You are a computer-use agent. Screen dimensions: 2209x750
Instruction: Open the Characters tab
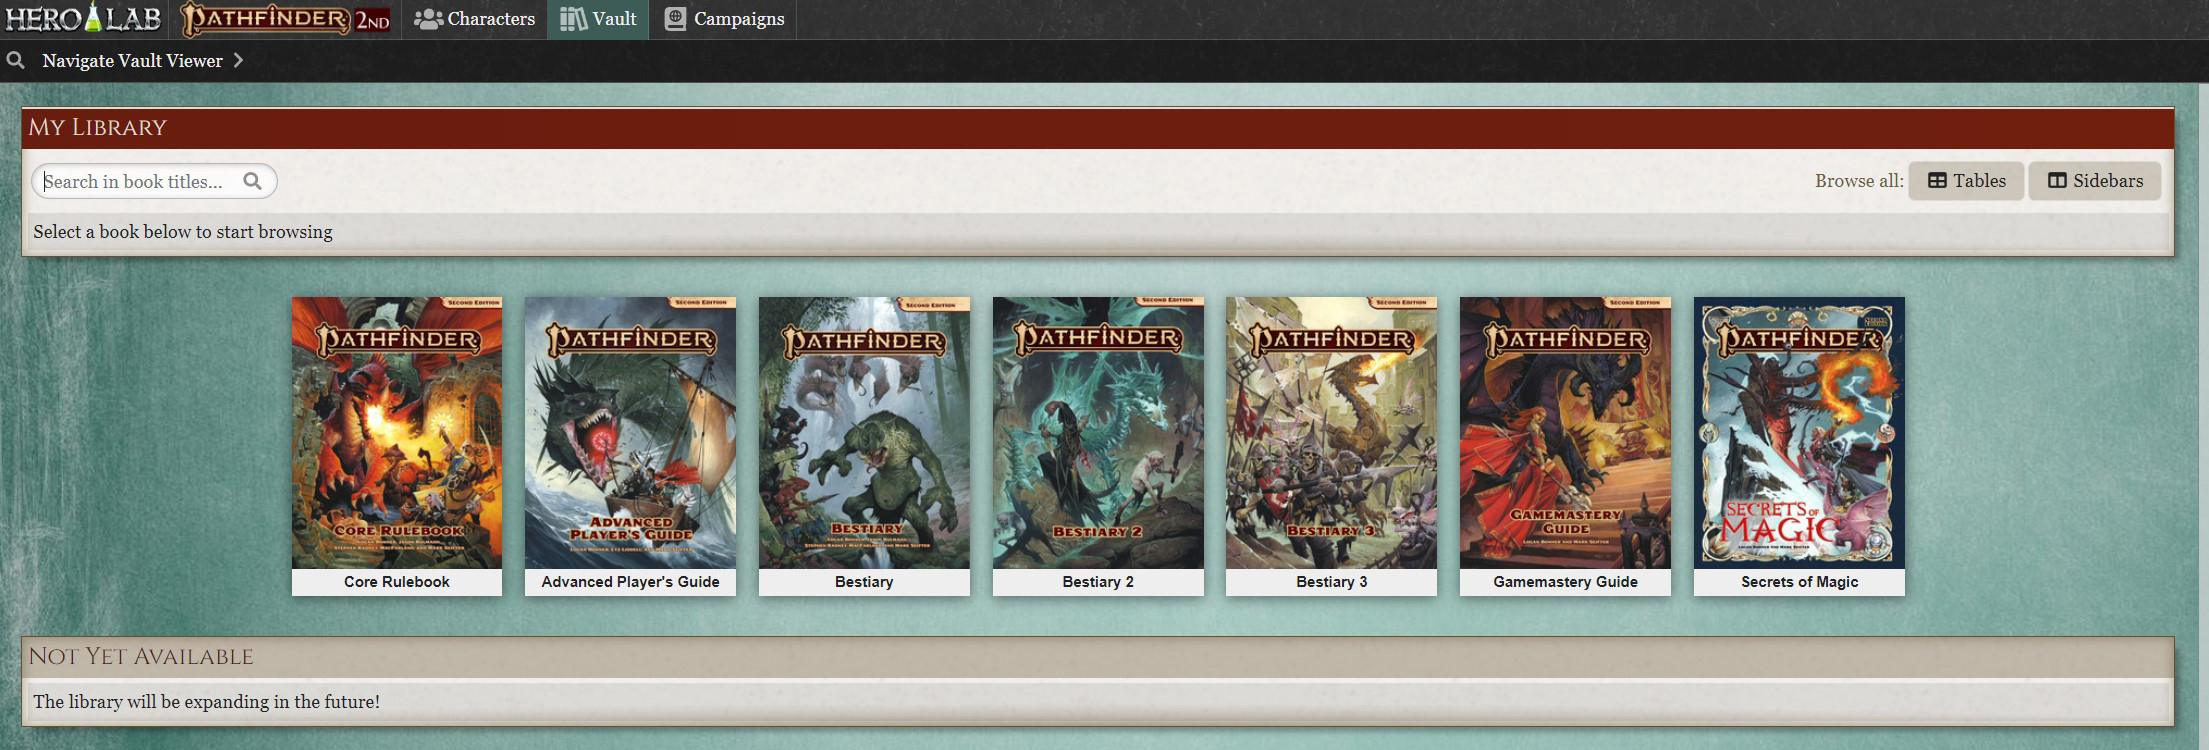(x=475, y=19)
